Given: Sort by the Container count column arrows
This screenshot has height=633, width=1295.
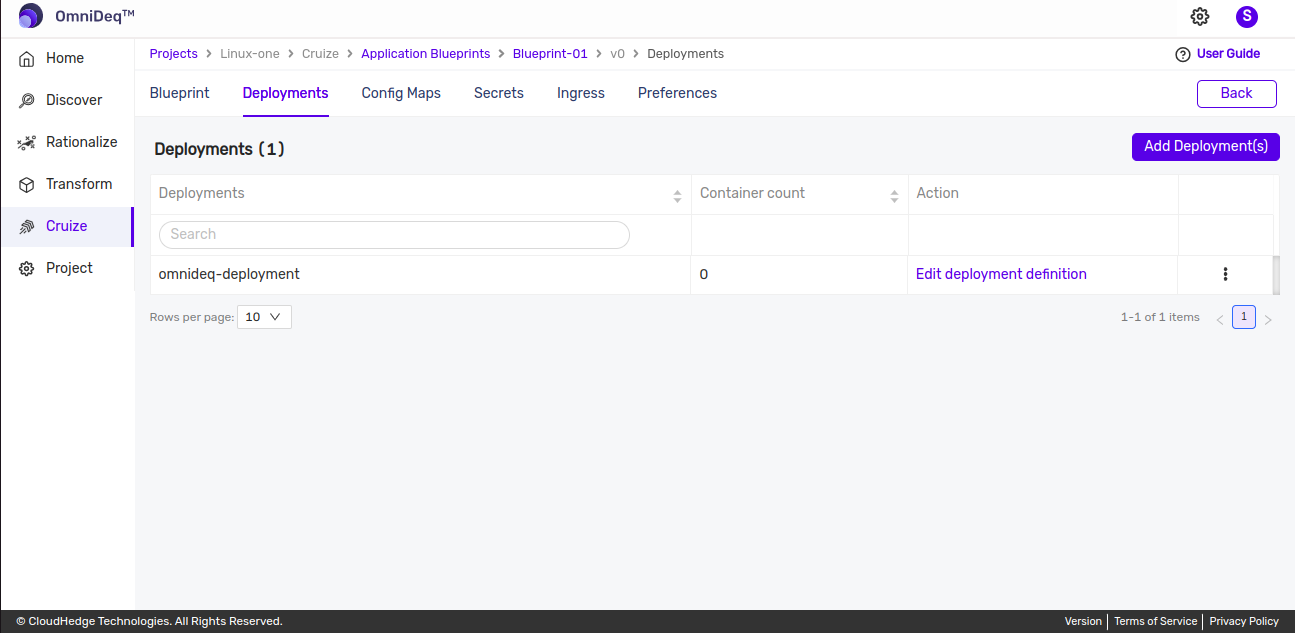Looking at the screenshot, I should [x=894, y=197].
